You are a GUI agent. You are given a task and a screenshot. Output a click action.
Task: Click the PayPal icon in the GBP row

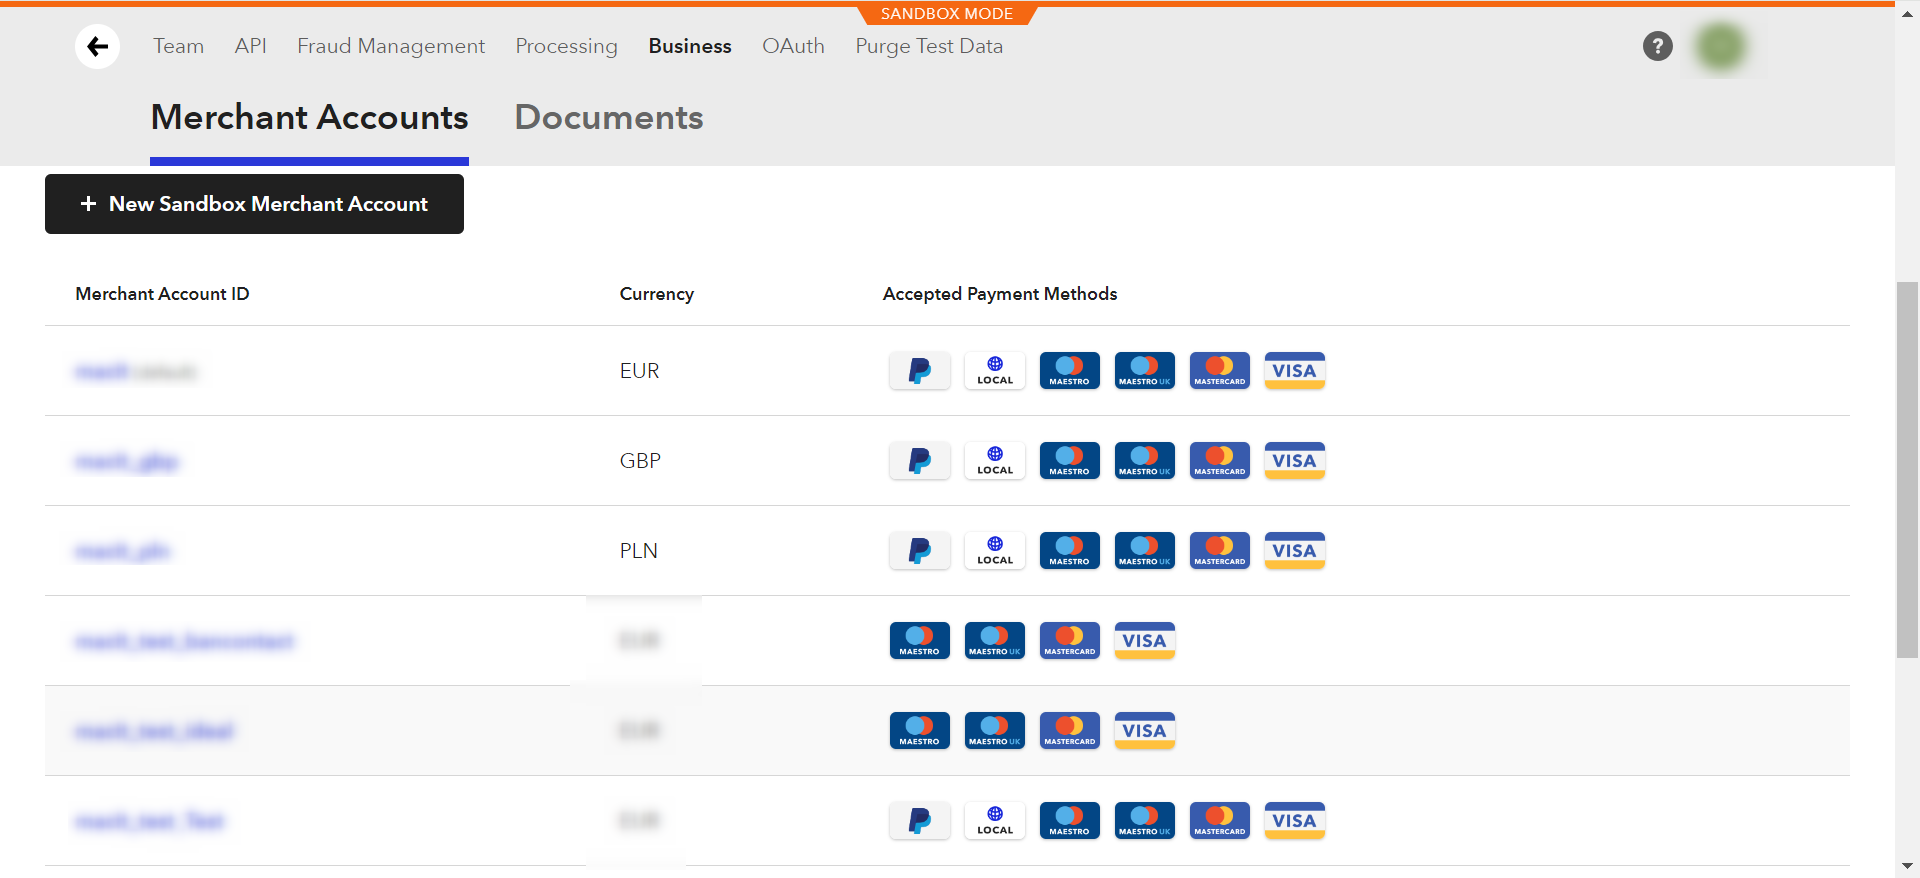click(920, 461)
